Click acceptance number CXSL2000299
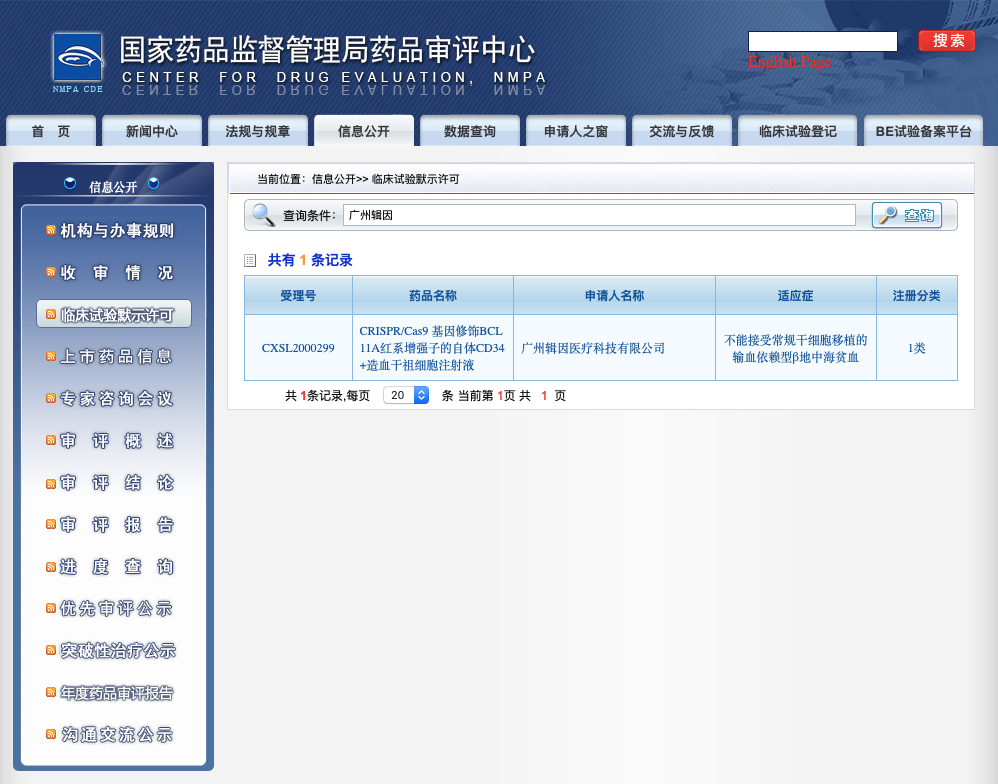Image resolution: width=998 pixels, height=784 pixels. point(298,348)
